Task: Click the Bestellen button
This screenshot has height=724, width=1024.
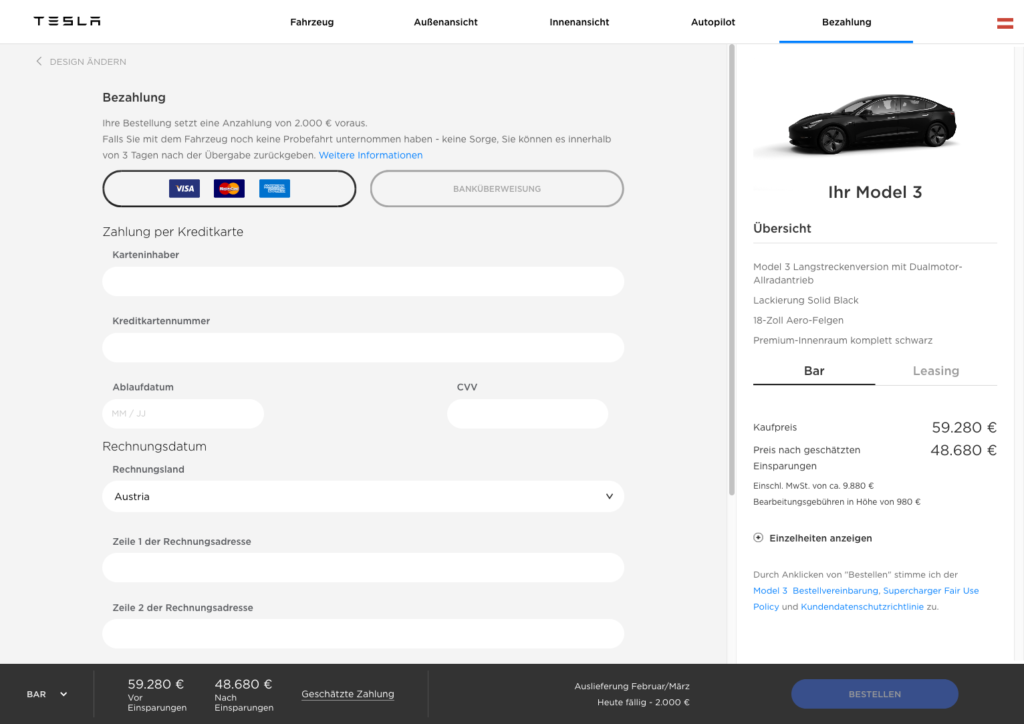Action: click(x=874, y=694)
